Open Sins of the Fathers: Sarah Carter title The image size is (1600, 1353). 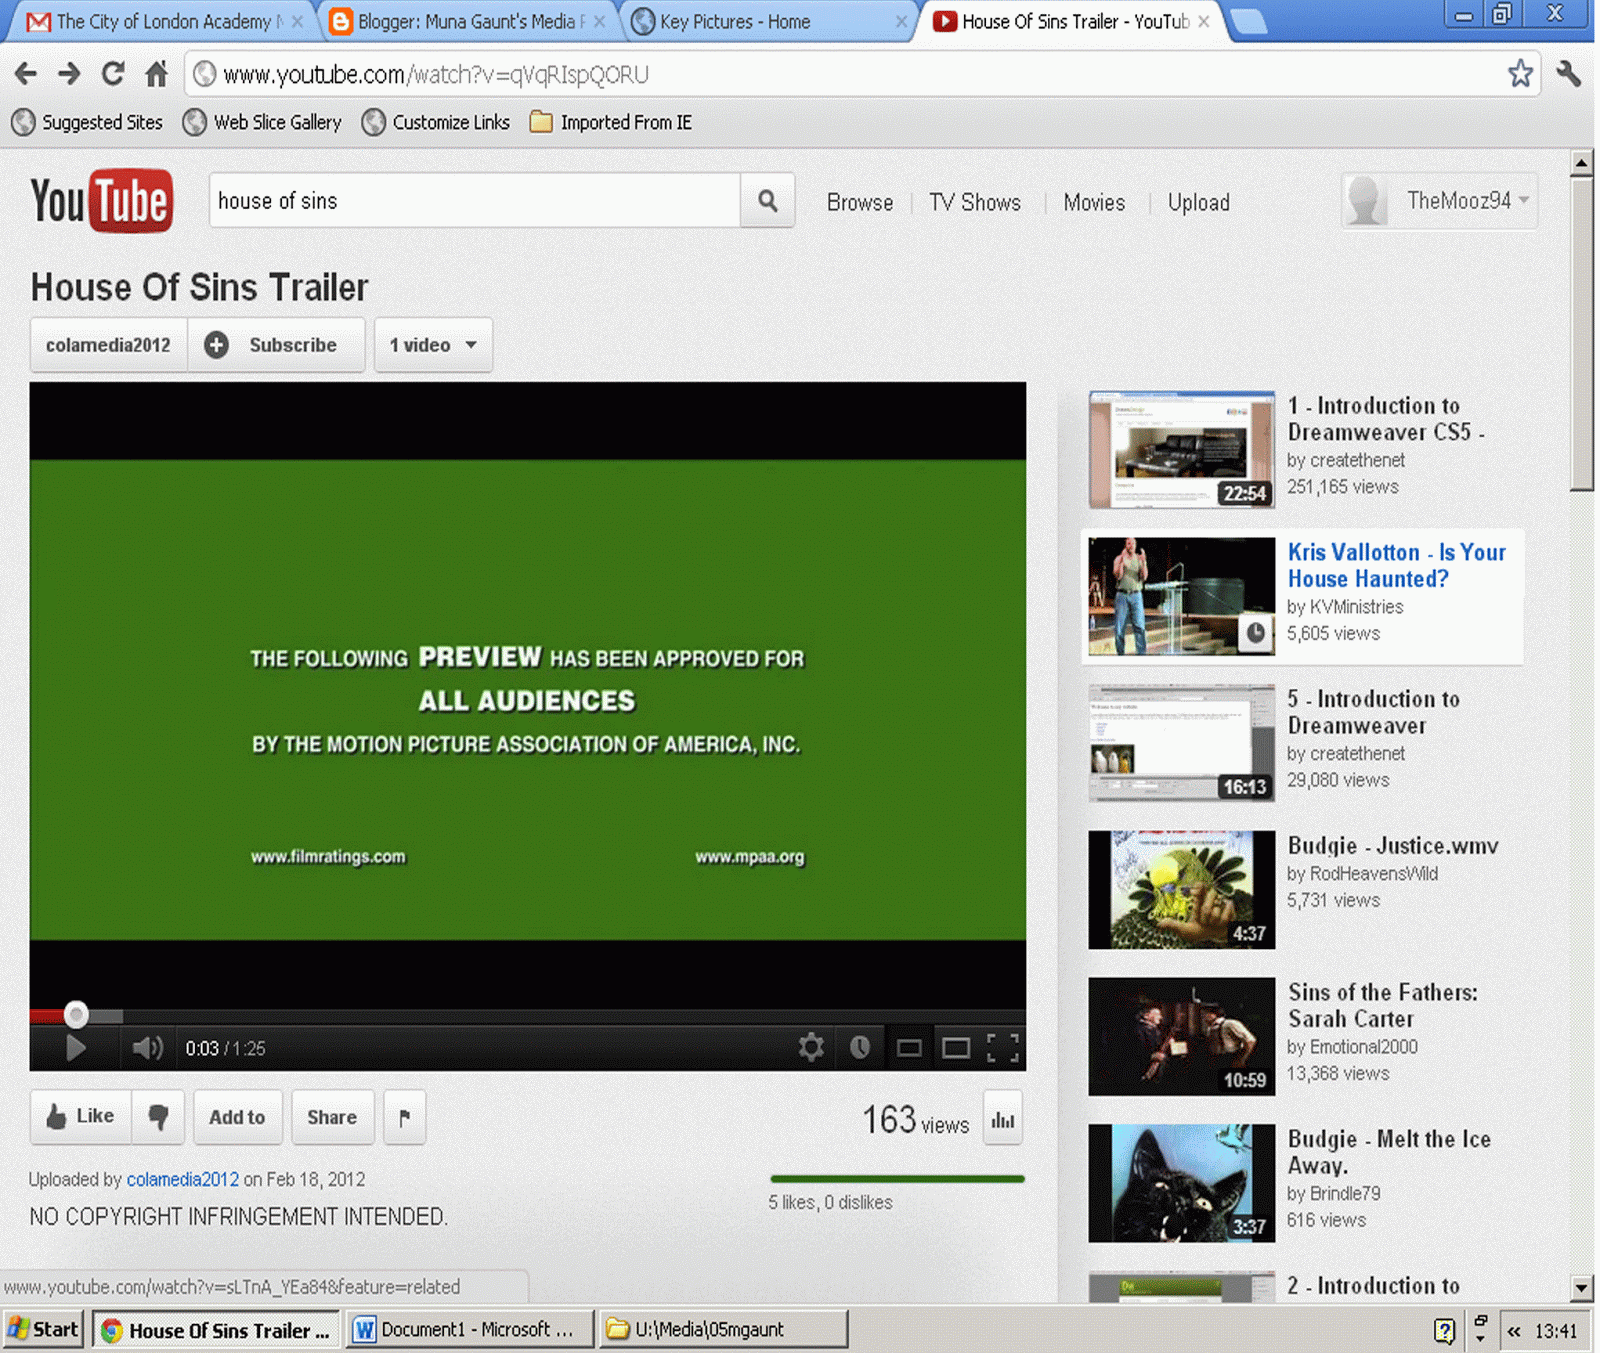1382,1005
